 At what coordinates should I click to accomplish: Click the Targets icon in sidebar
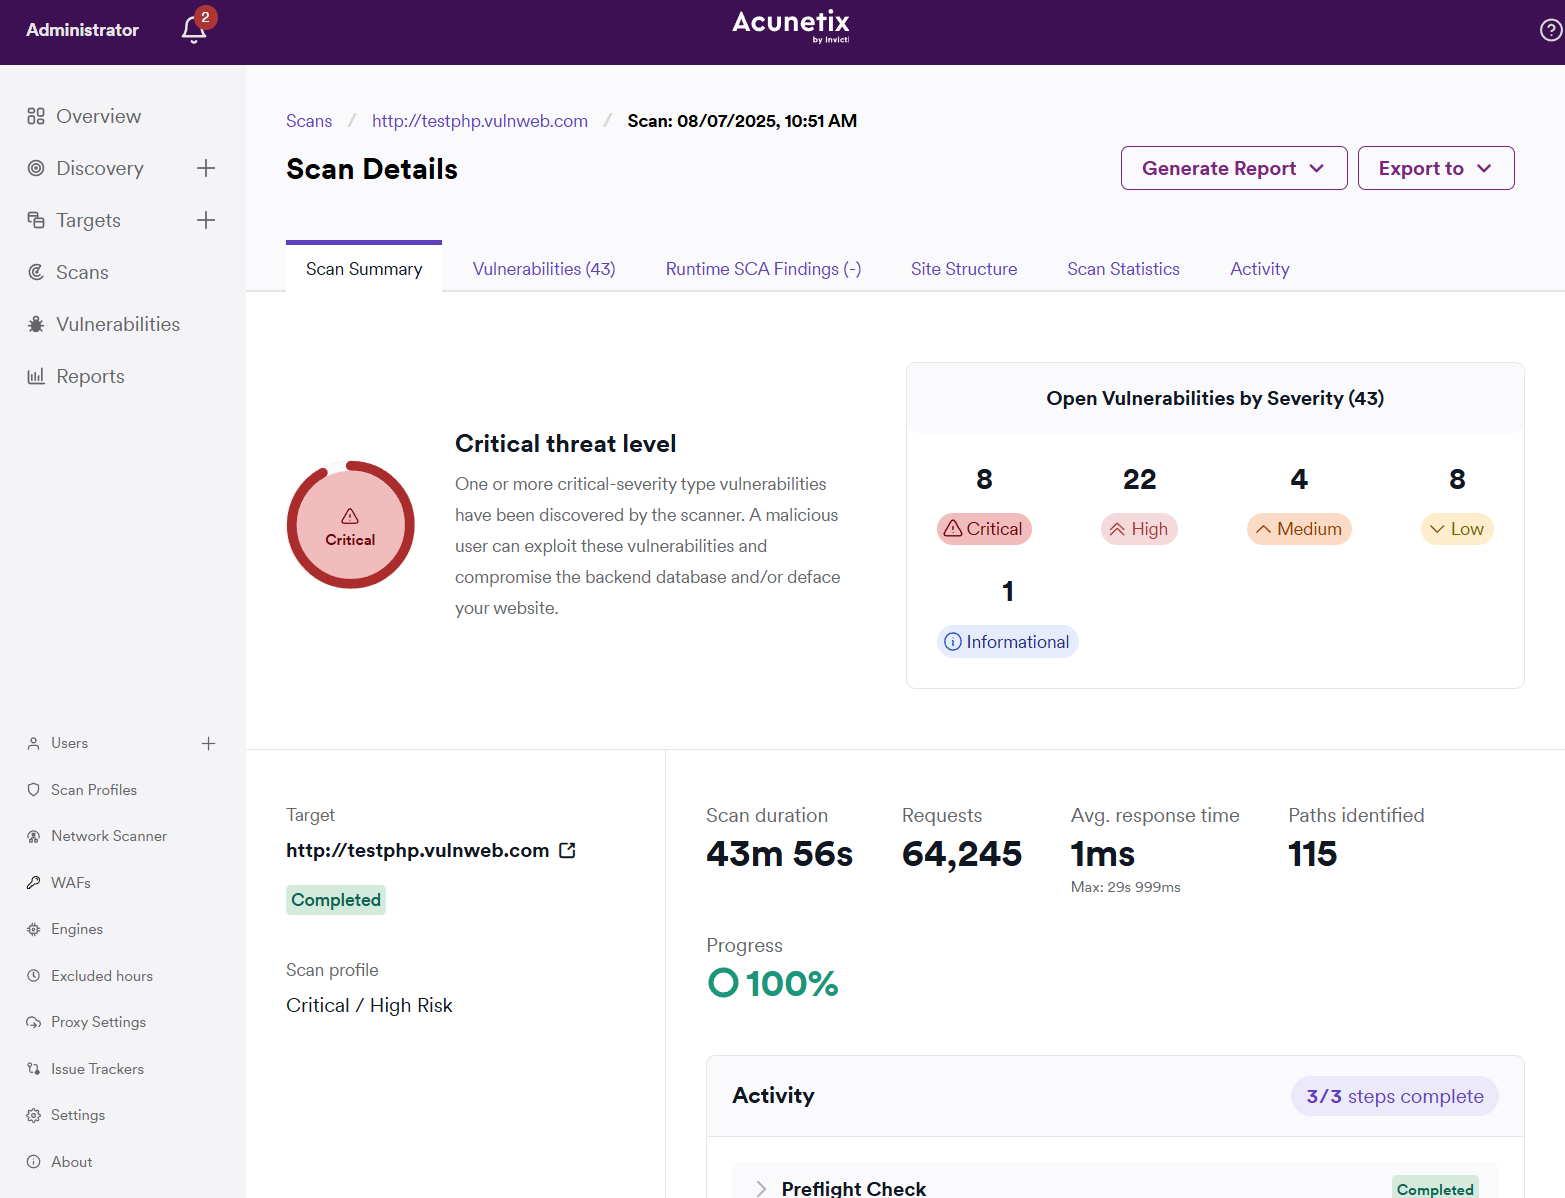[x=36, y=220]
